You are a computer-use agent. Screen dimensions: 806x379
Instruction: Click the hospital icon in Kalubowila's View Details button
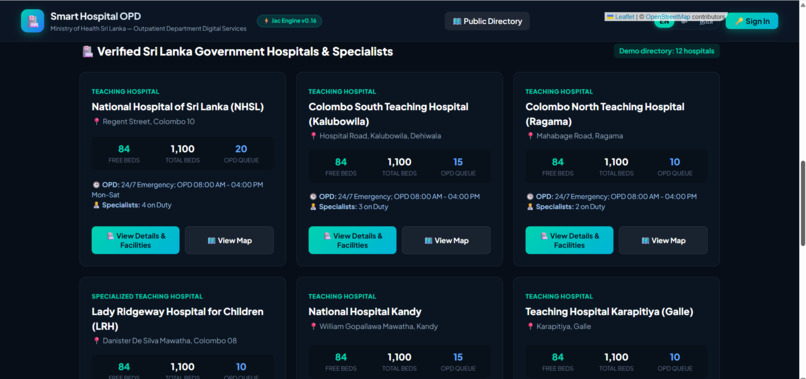tap(327, 236)
